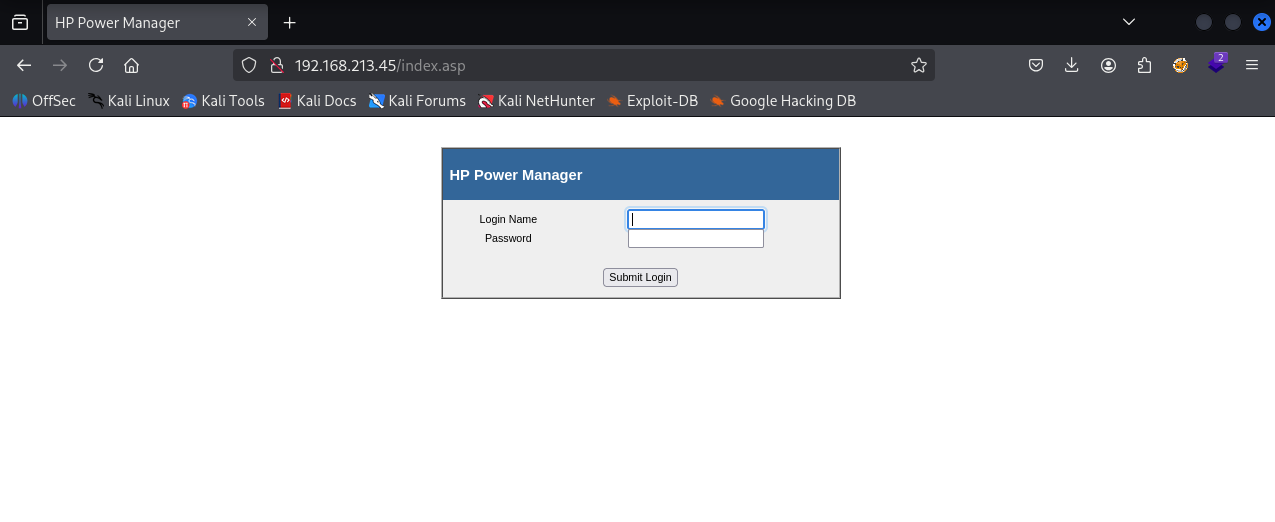This screenshot has width=1275, height=522.
Task: Reload the current page
Action: tap(96, 65)
